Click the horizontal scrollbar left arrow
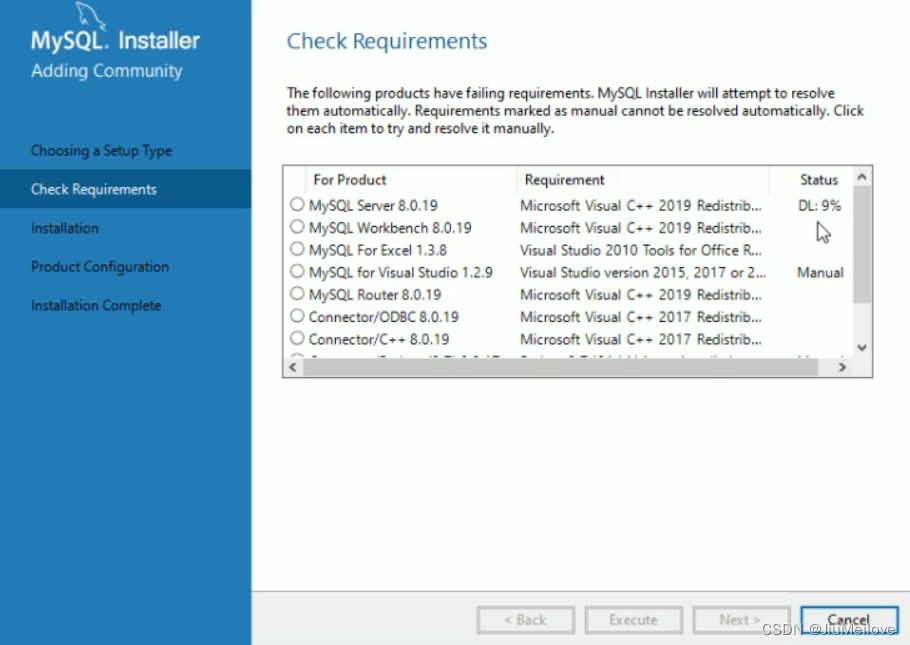This screenshot has width=910, height=645. (293, 367)
